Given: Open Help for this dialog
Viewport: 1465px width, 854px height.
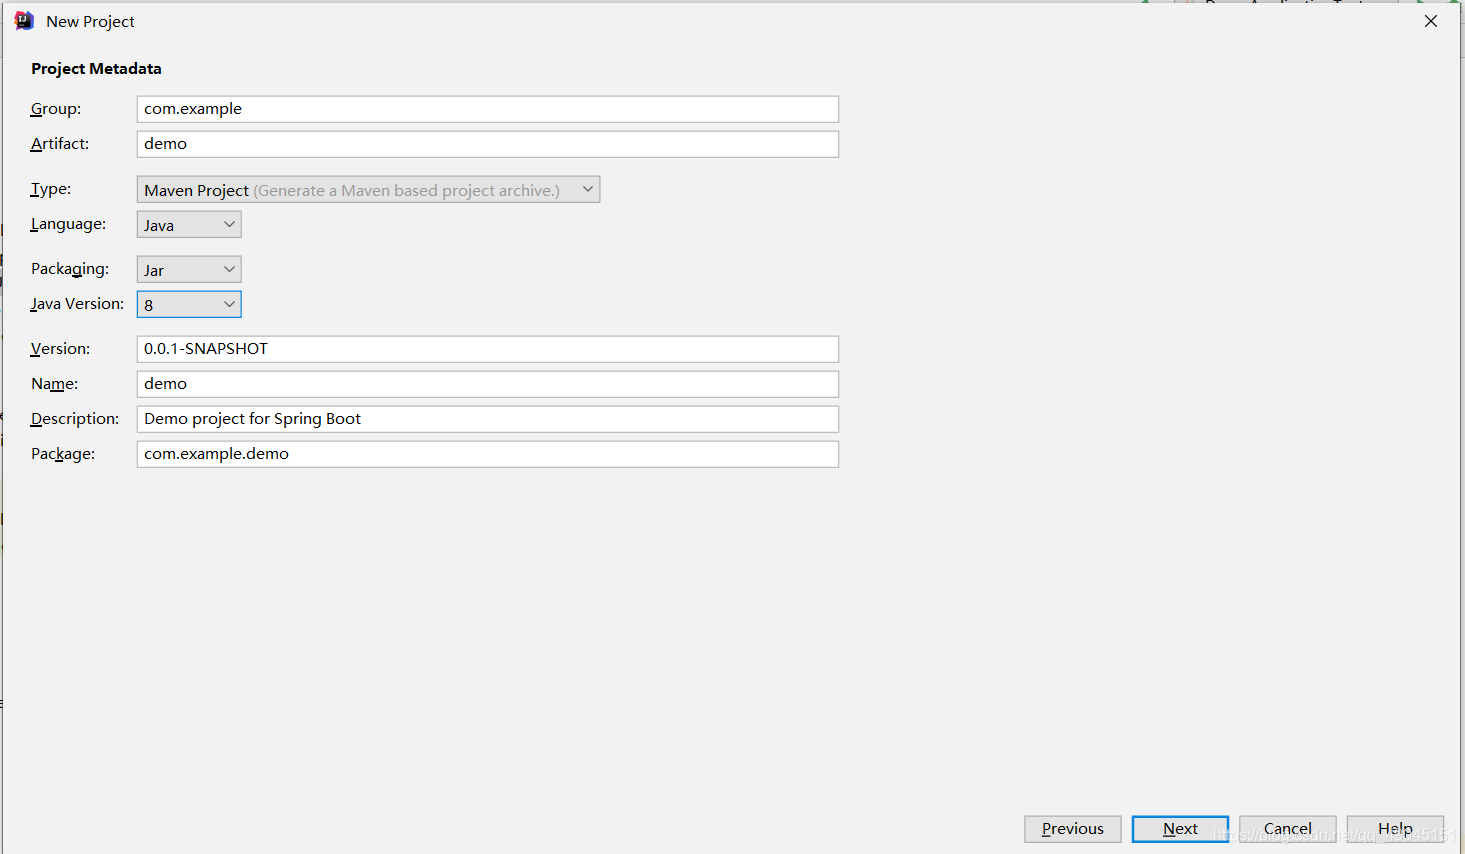Looking at the screenshot, I should coord(1395,829).
